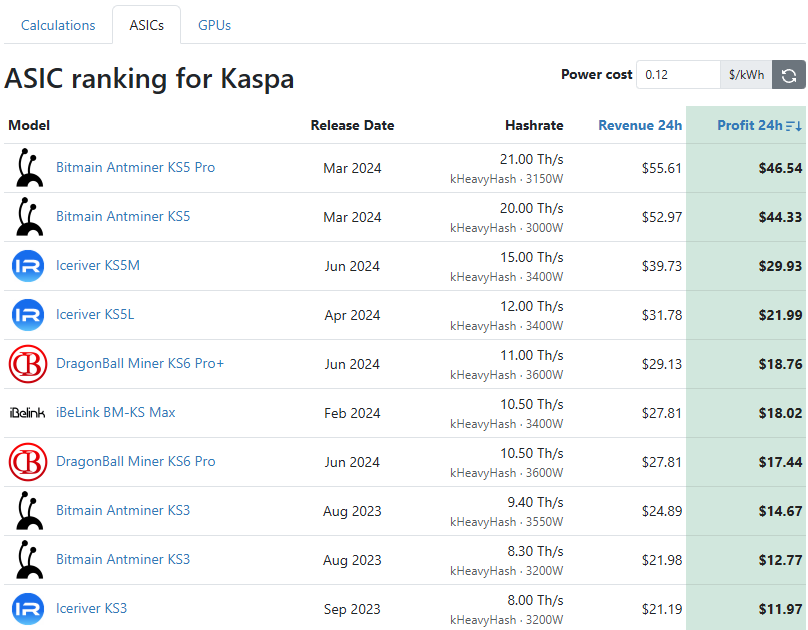Open the GPUs tab
The width and height of the screenshot is (808, 630).
(214, 25)
